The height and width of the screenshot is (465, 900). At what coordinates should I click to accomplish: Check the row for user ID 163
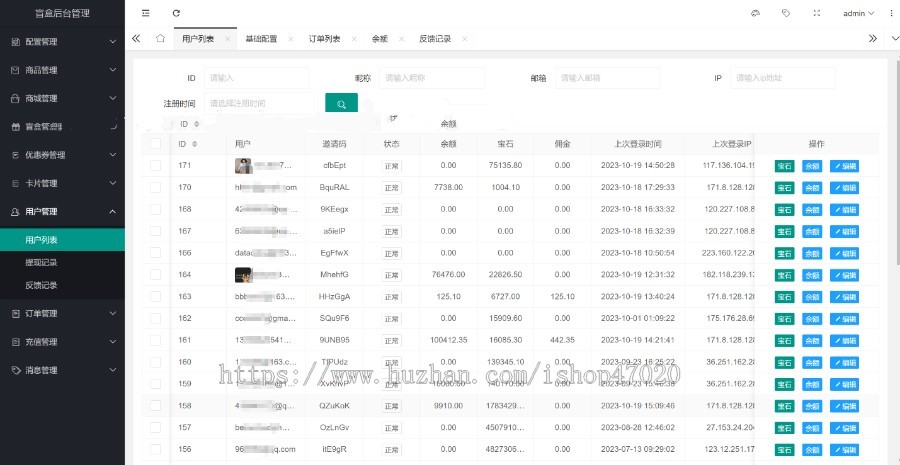[156, 296]
